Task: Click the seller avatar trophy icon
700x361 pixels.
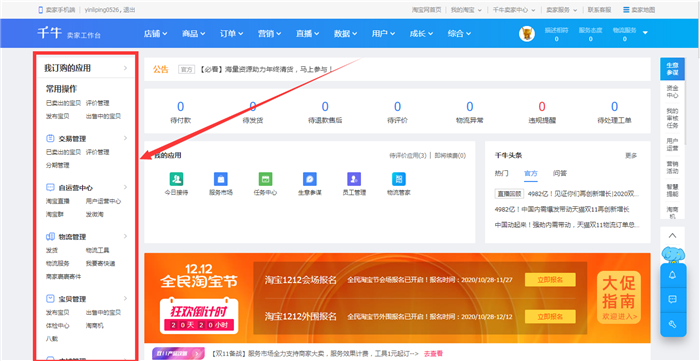Action: (527, 33)
